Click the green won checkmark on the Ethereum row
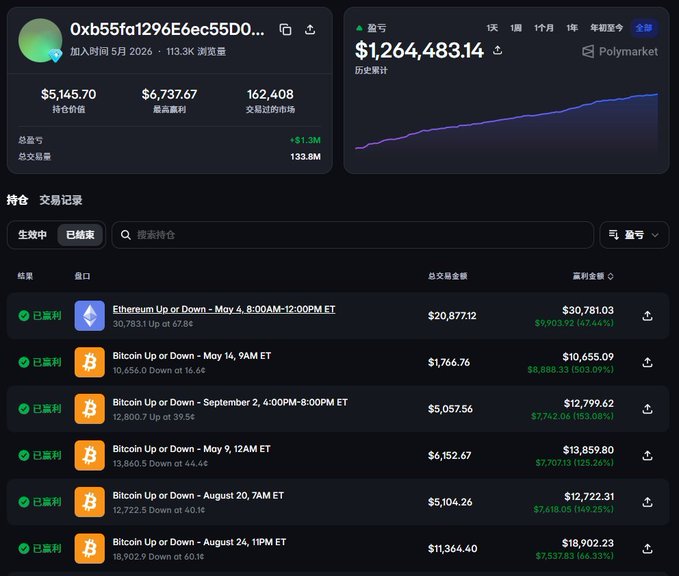This screenshot has width=679, height=576. [x=24, y=316]
